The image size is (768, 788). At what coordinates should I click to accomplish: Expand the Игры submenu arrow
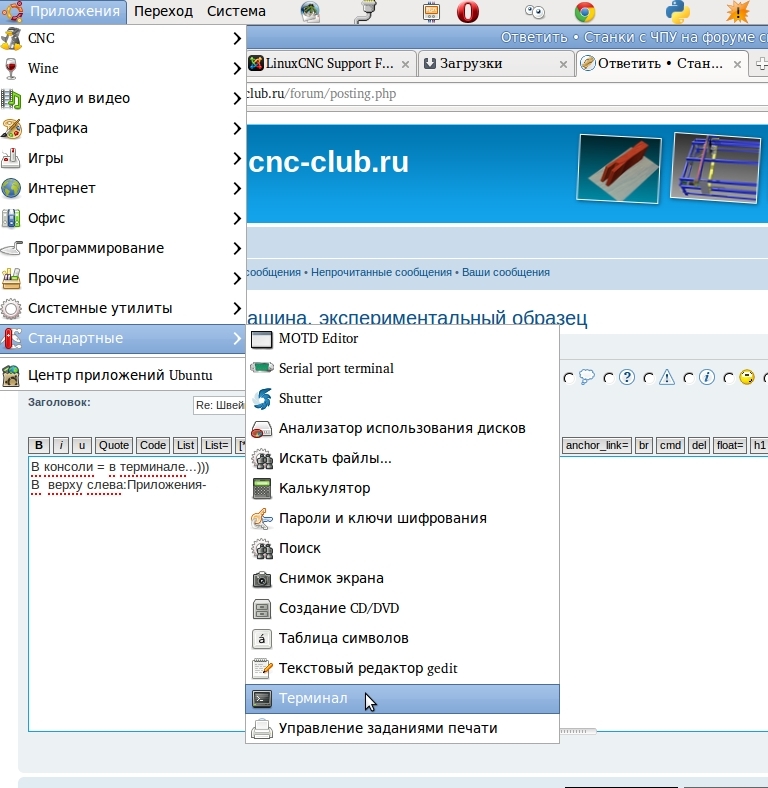coord(237,159)
